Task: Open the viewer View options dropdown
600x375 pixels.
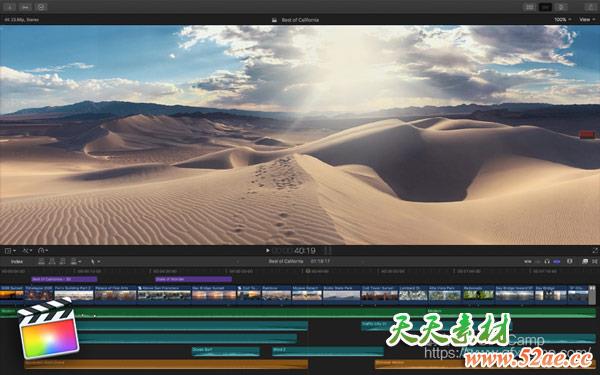Action: [587, 20]
